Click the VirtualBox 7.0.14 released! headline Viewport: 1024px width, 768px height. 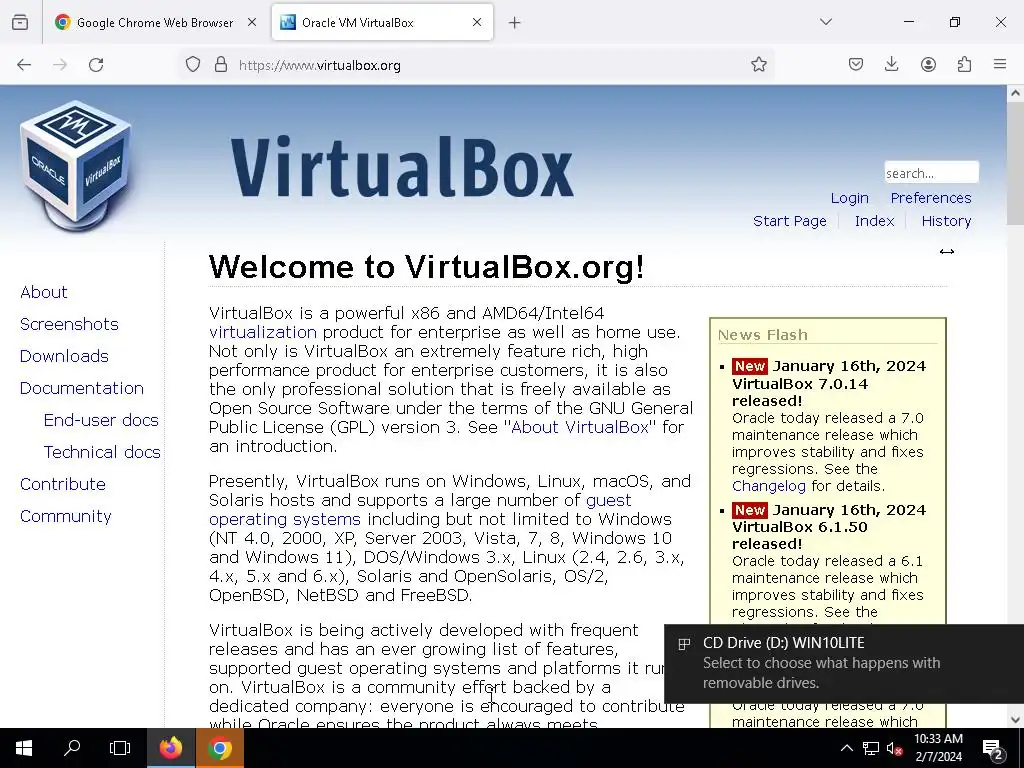coord(800,392)
